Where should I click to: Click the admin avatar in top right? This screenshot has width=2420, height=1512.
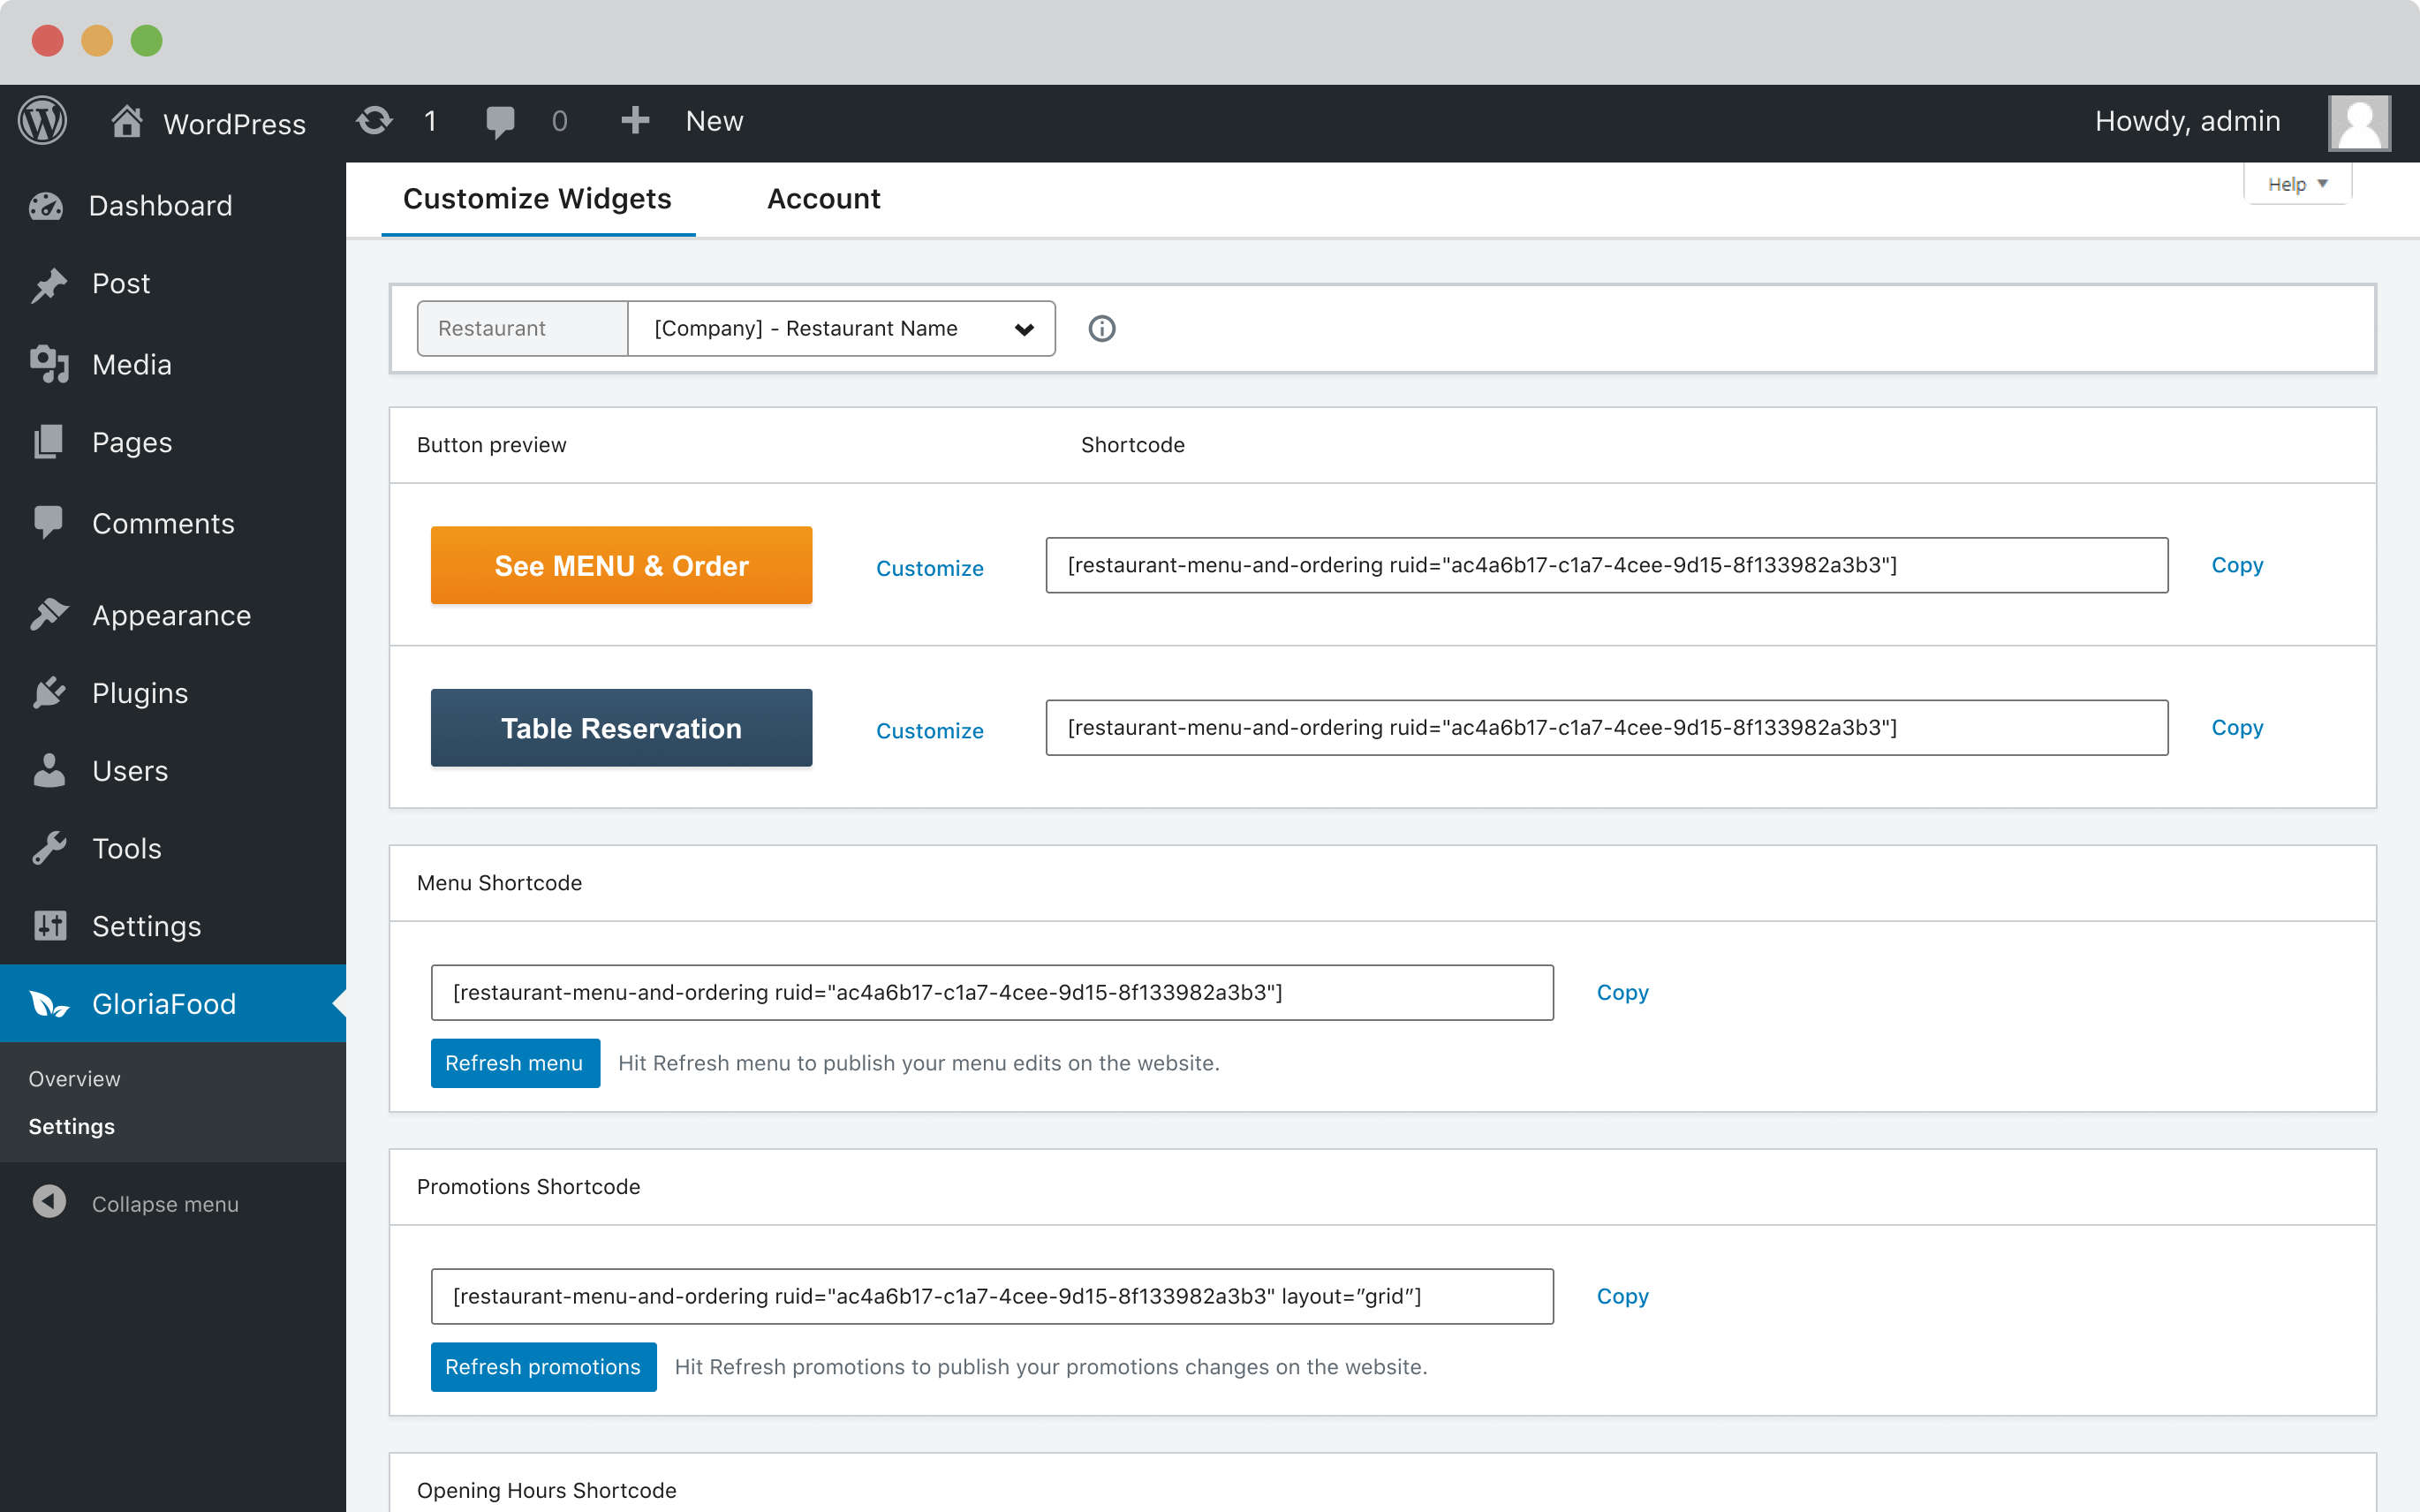(x=2357, y=120)
